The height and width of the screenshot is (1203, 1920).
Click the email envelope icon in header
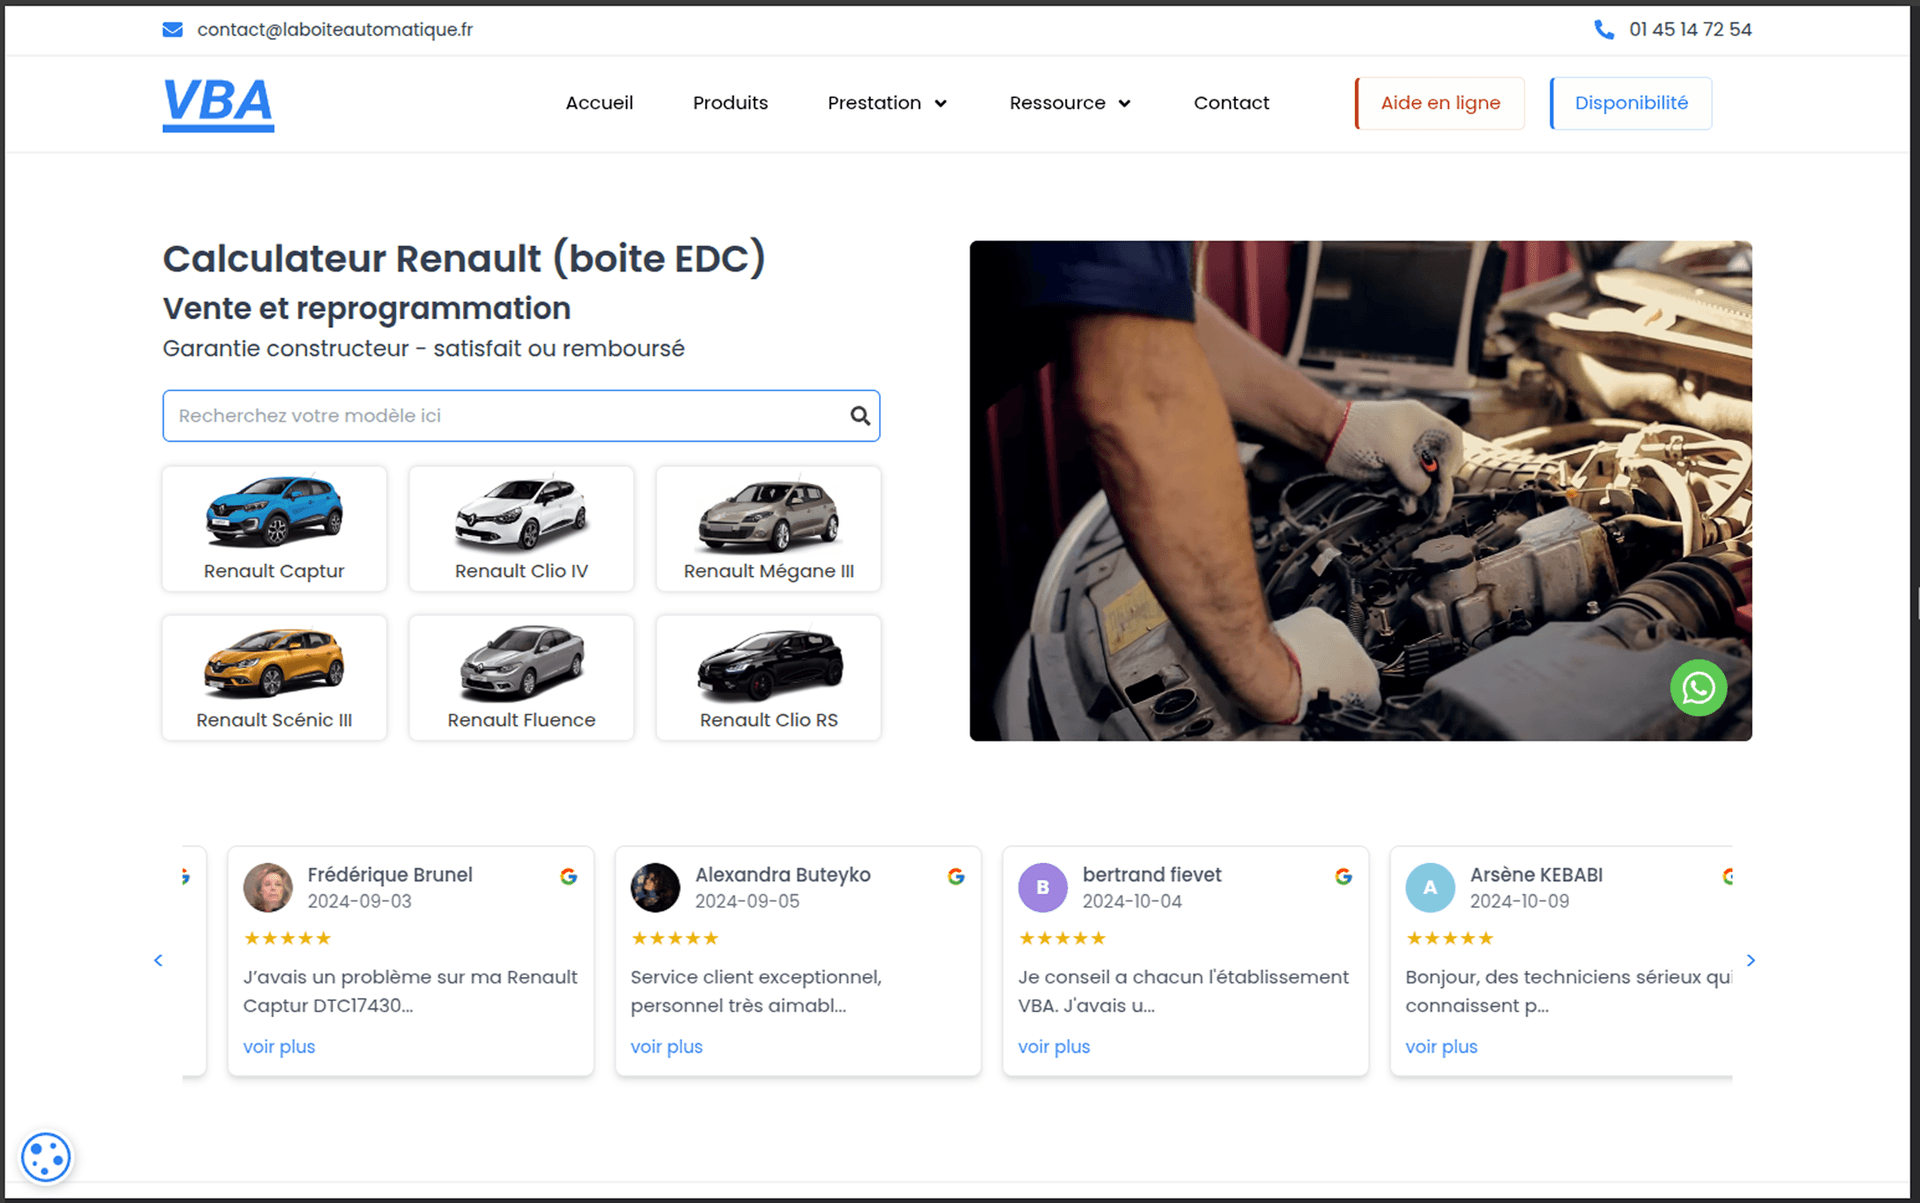pos(172,29)
